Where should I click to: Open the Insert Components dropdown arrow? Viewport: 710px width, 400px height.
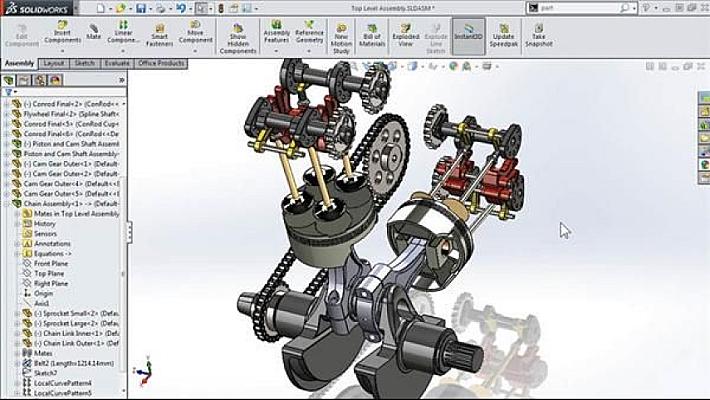[x=62, y=50]
